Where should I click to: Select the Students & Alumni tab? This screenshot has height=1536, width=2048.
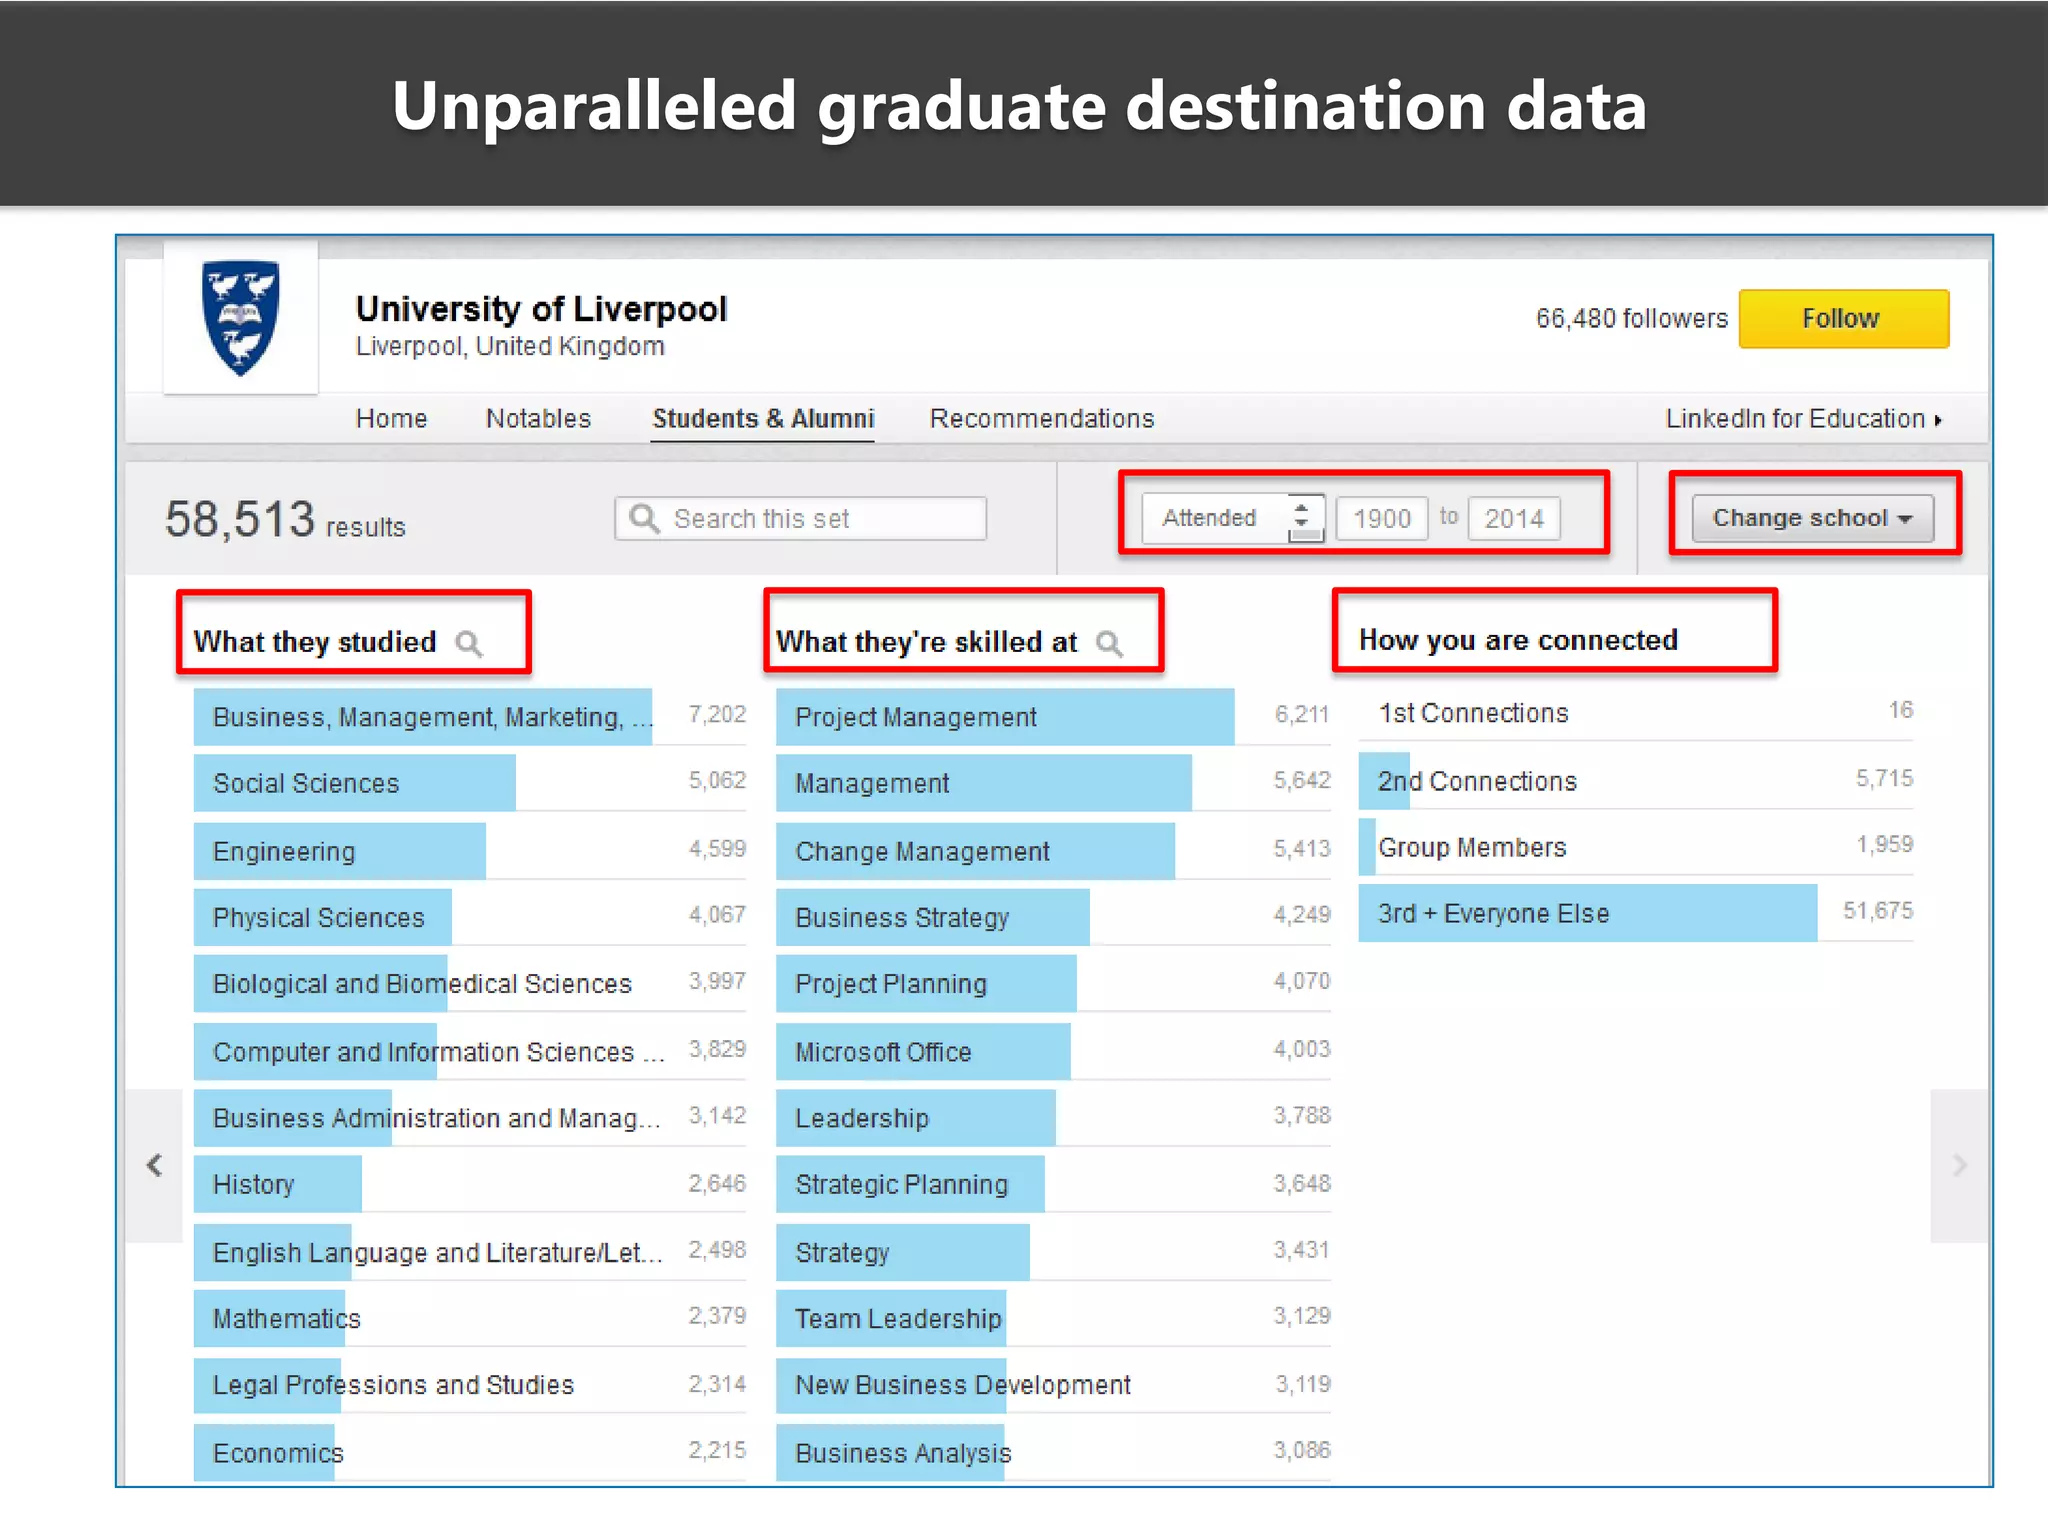763,419
